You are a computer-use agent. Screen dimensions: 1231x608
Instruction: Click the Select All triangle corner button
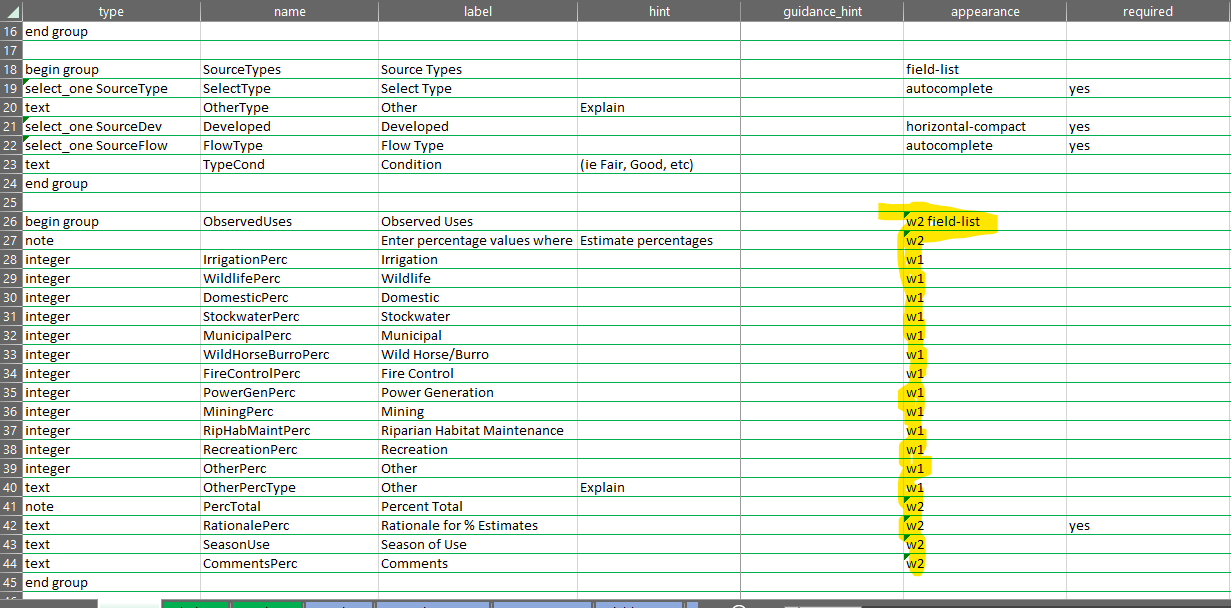pyautogui.click(x=10, y=11)
